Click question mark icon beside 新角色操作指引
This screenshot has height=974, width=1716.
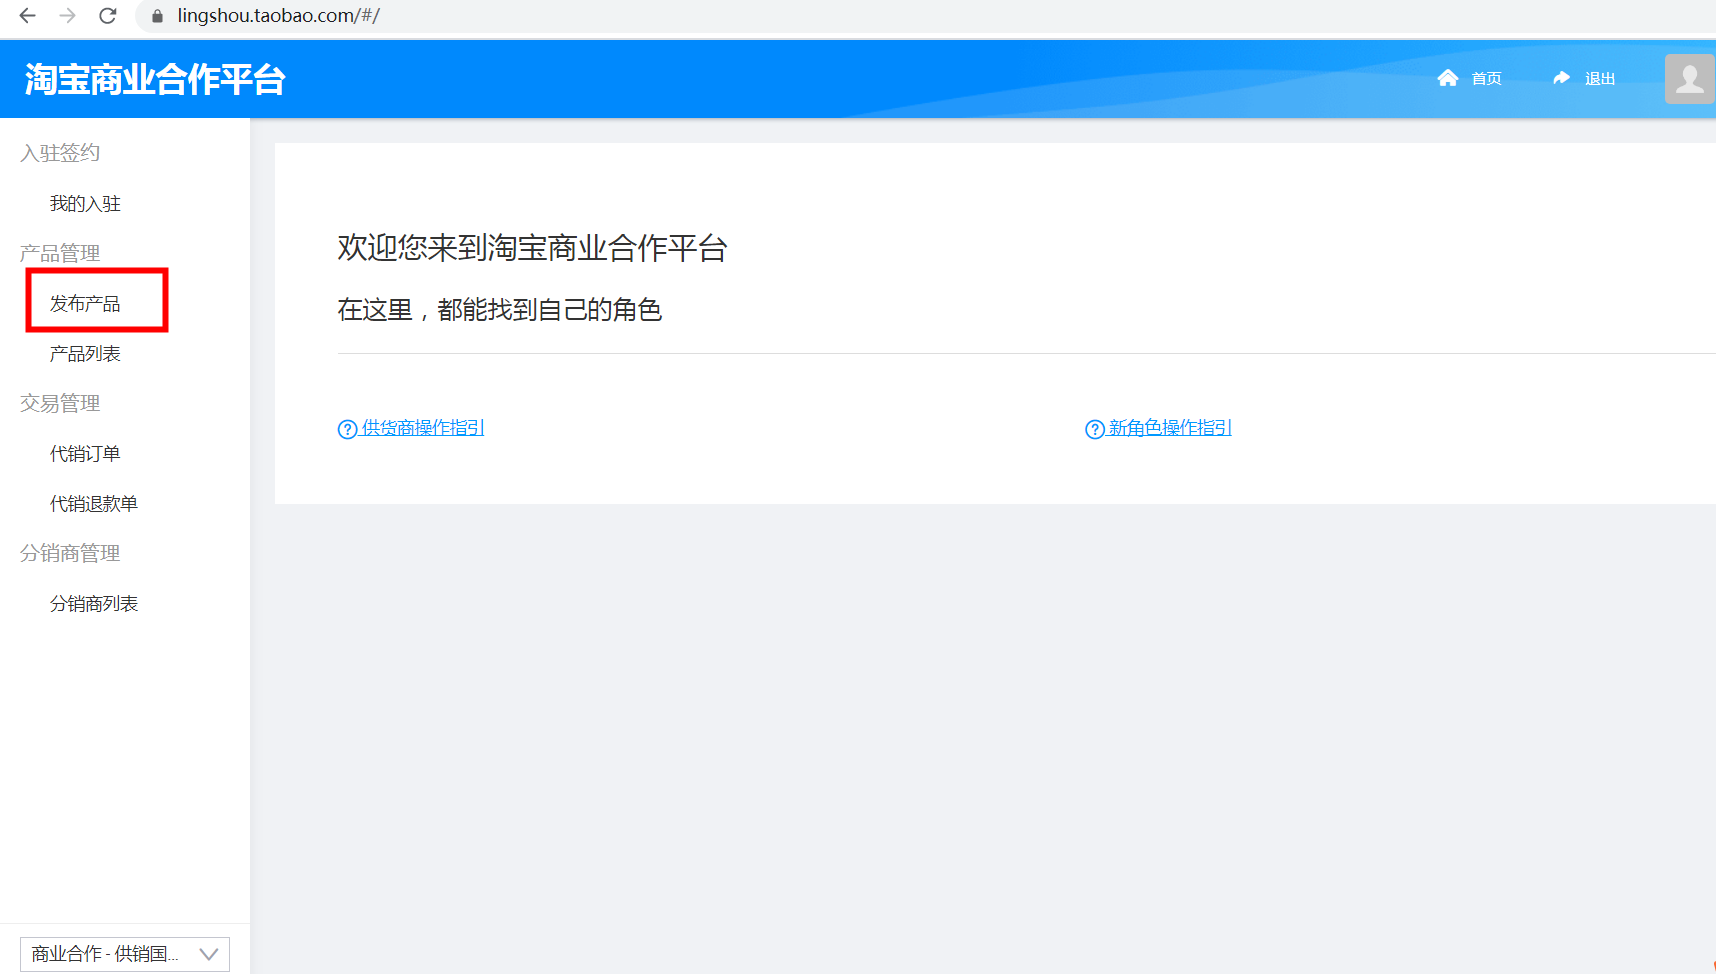click(x=1095, y=429)
